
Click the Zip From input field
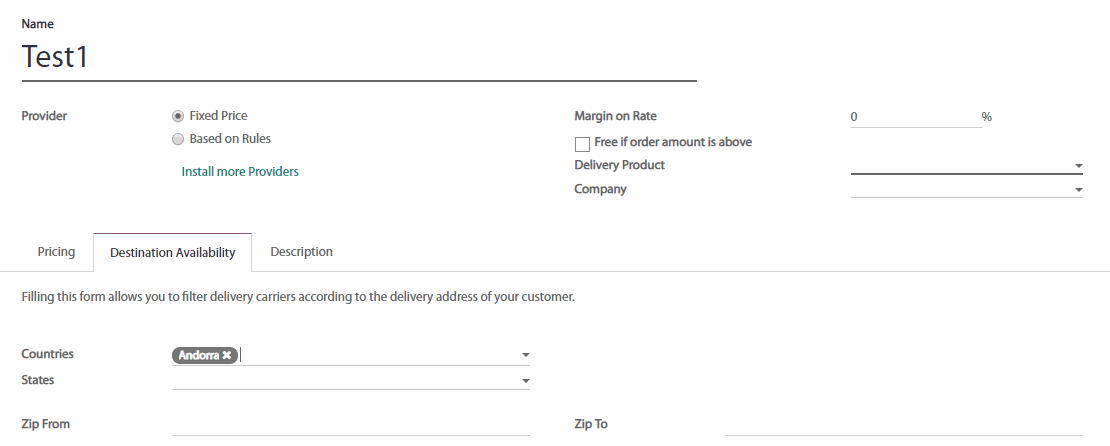point(350,425)
